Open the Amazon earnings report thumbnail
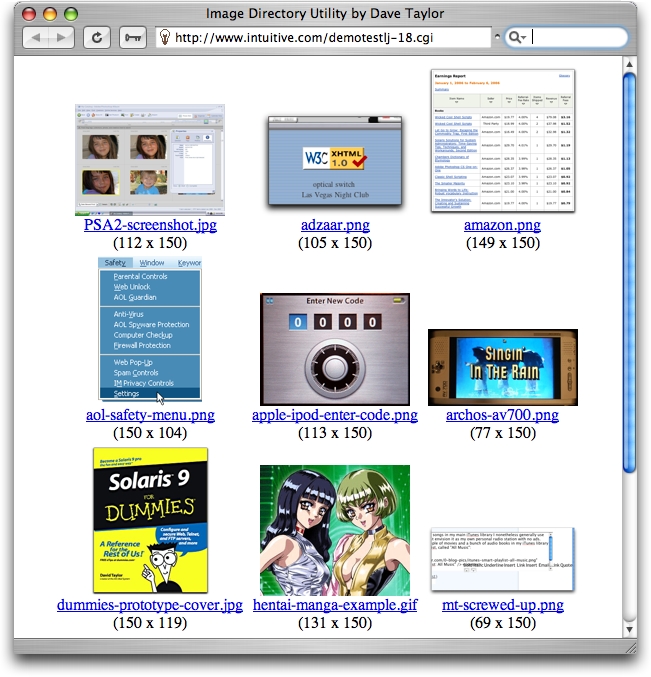The height and width of the screenshot is (677, 651). point(503,141)
